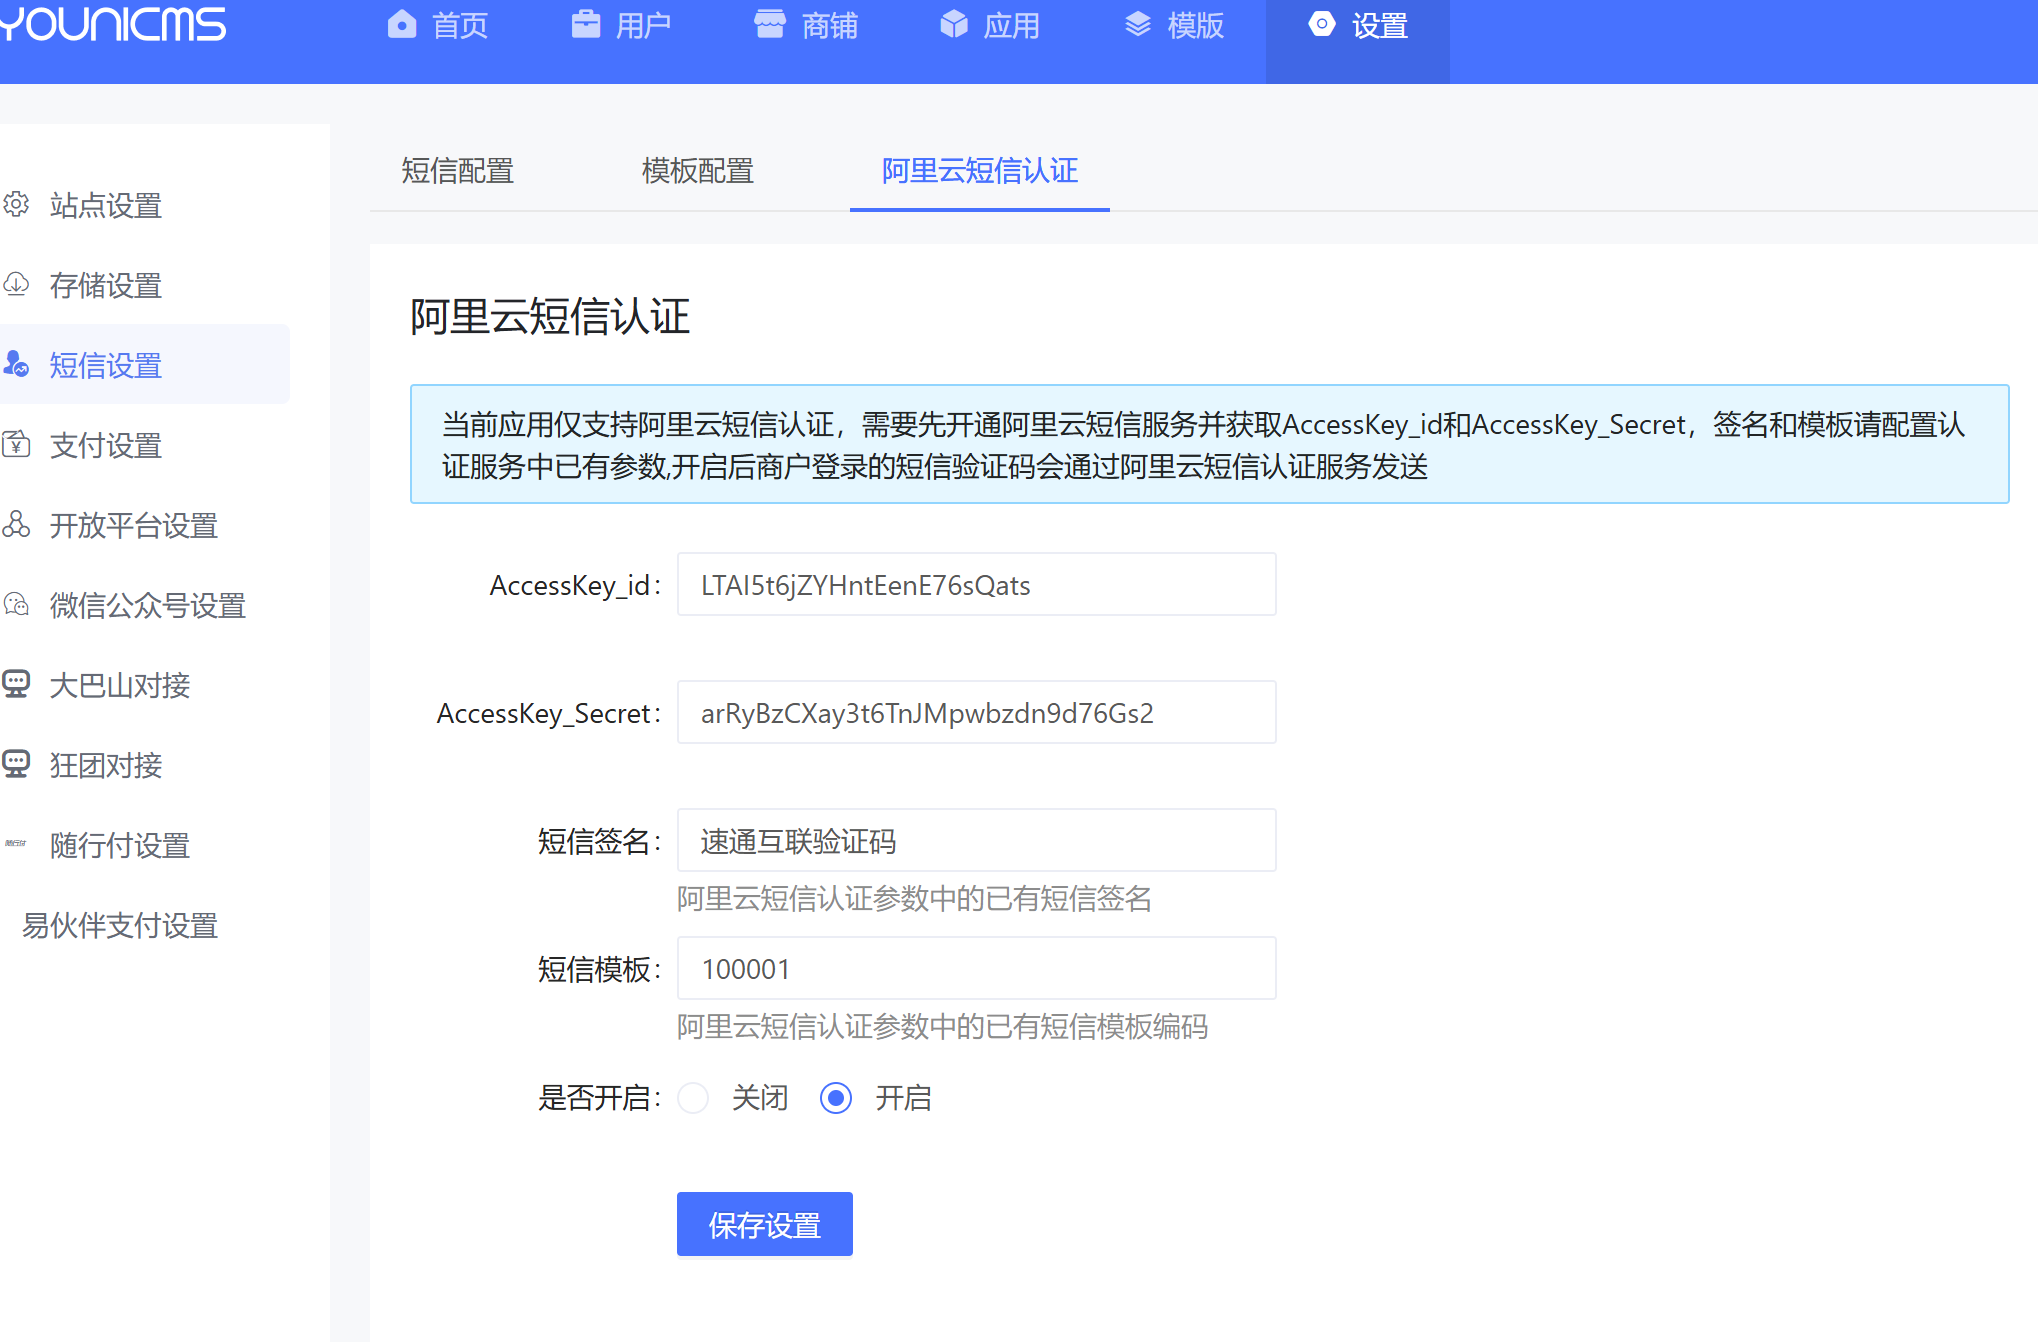
Task: Click the AccessKey_Secret input field
Action: point(976,713)
